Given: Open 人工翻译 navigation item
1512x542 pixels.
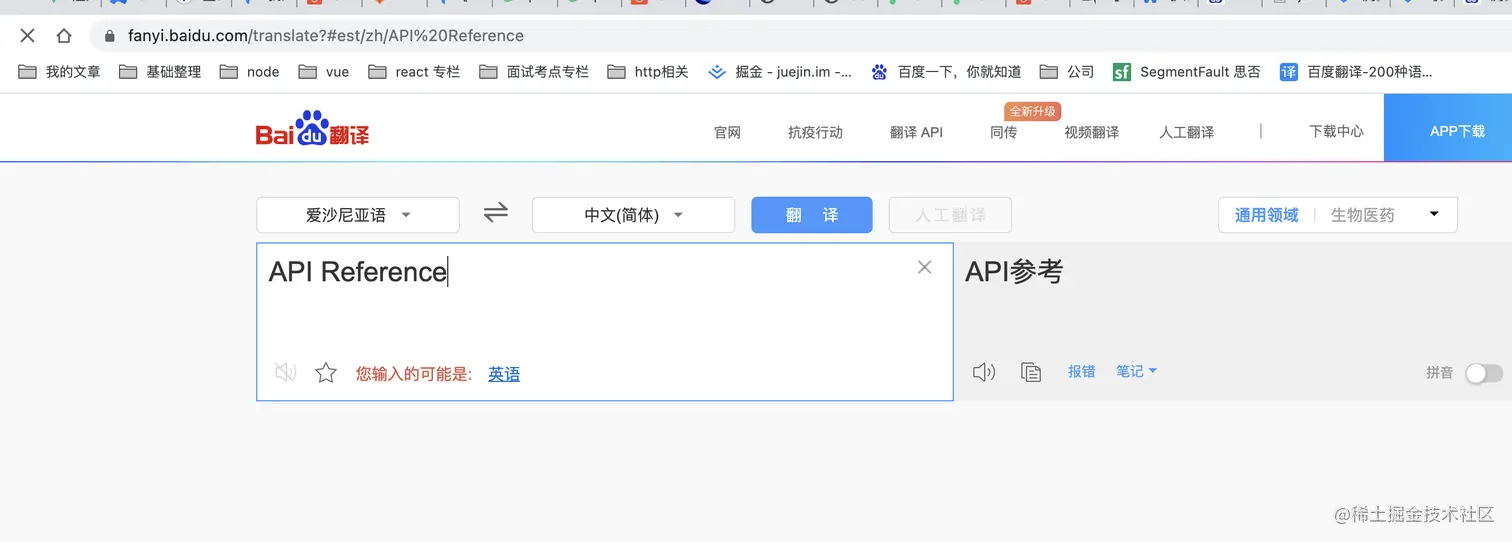Looking at the screenshot, I should (1186, 132).
